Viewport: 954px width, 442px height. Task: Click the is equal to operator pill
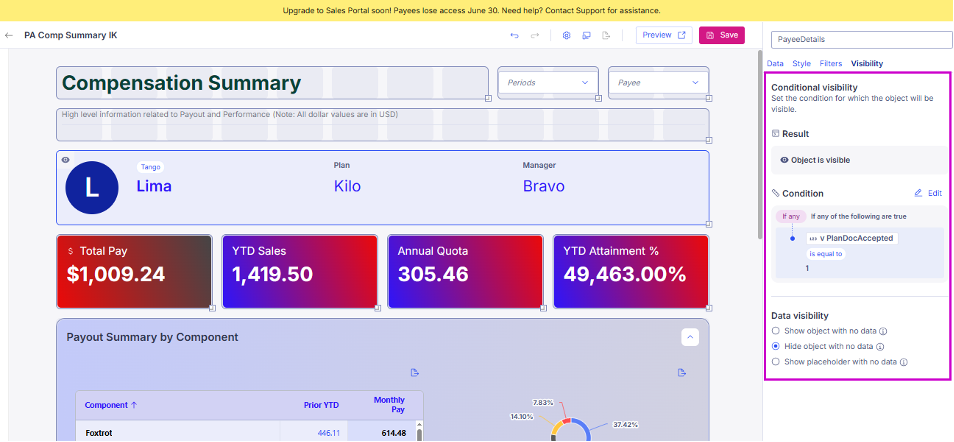pyautogui.click(x=826, y=254)
